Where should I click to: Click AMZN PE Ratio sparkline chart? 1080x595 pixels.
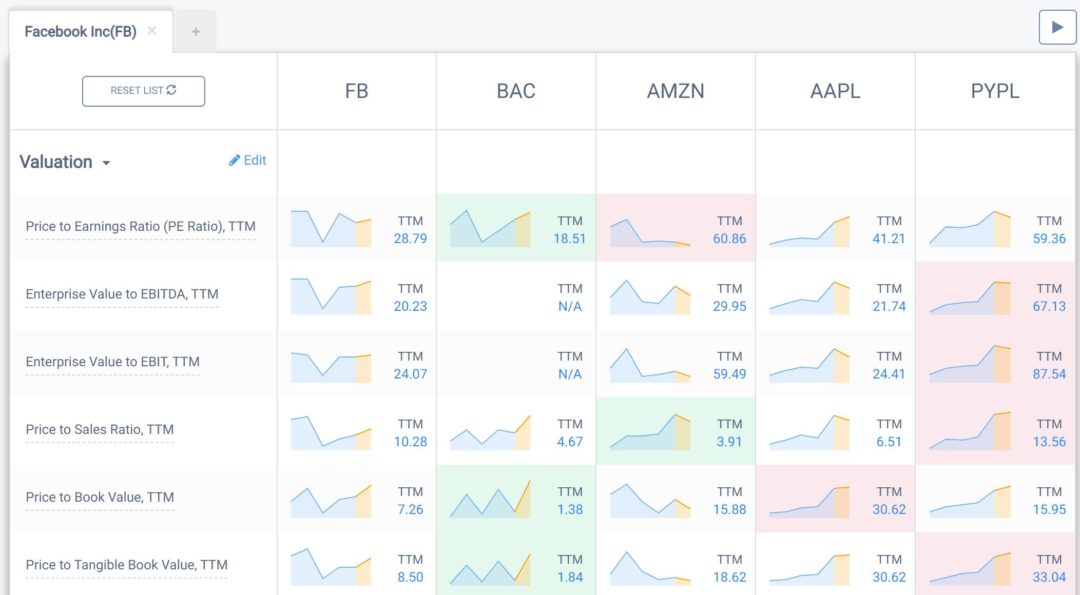point(650,232)
